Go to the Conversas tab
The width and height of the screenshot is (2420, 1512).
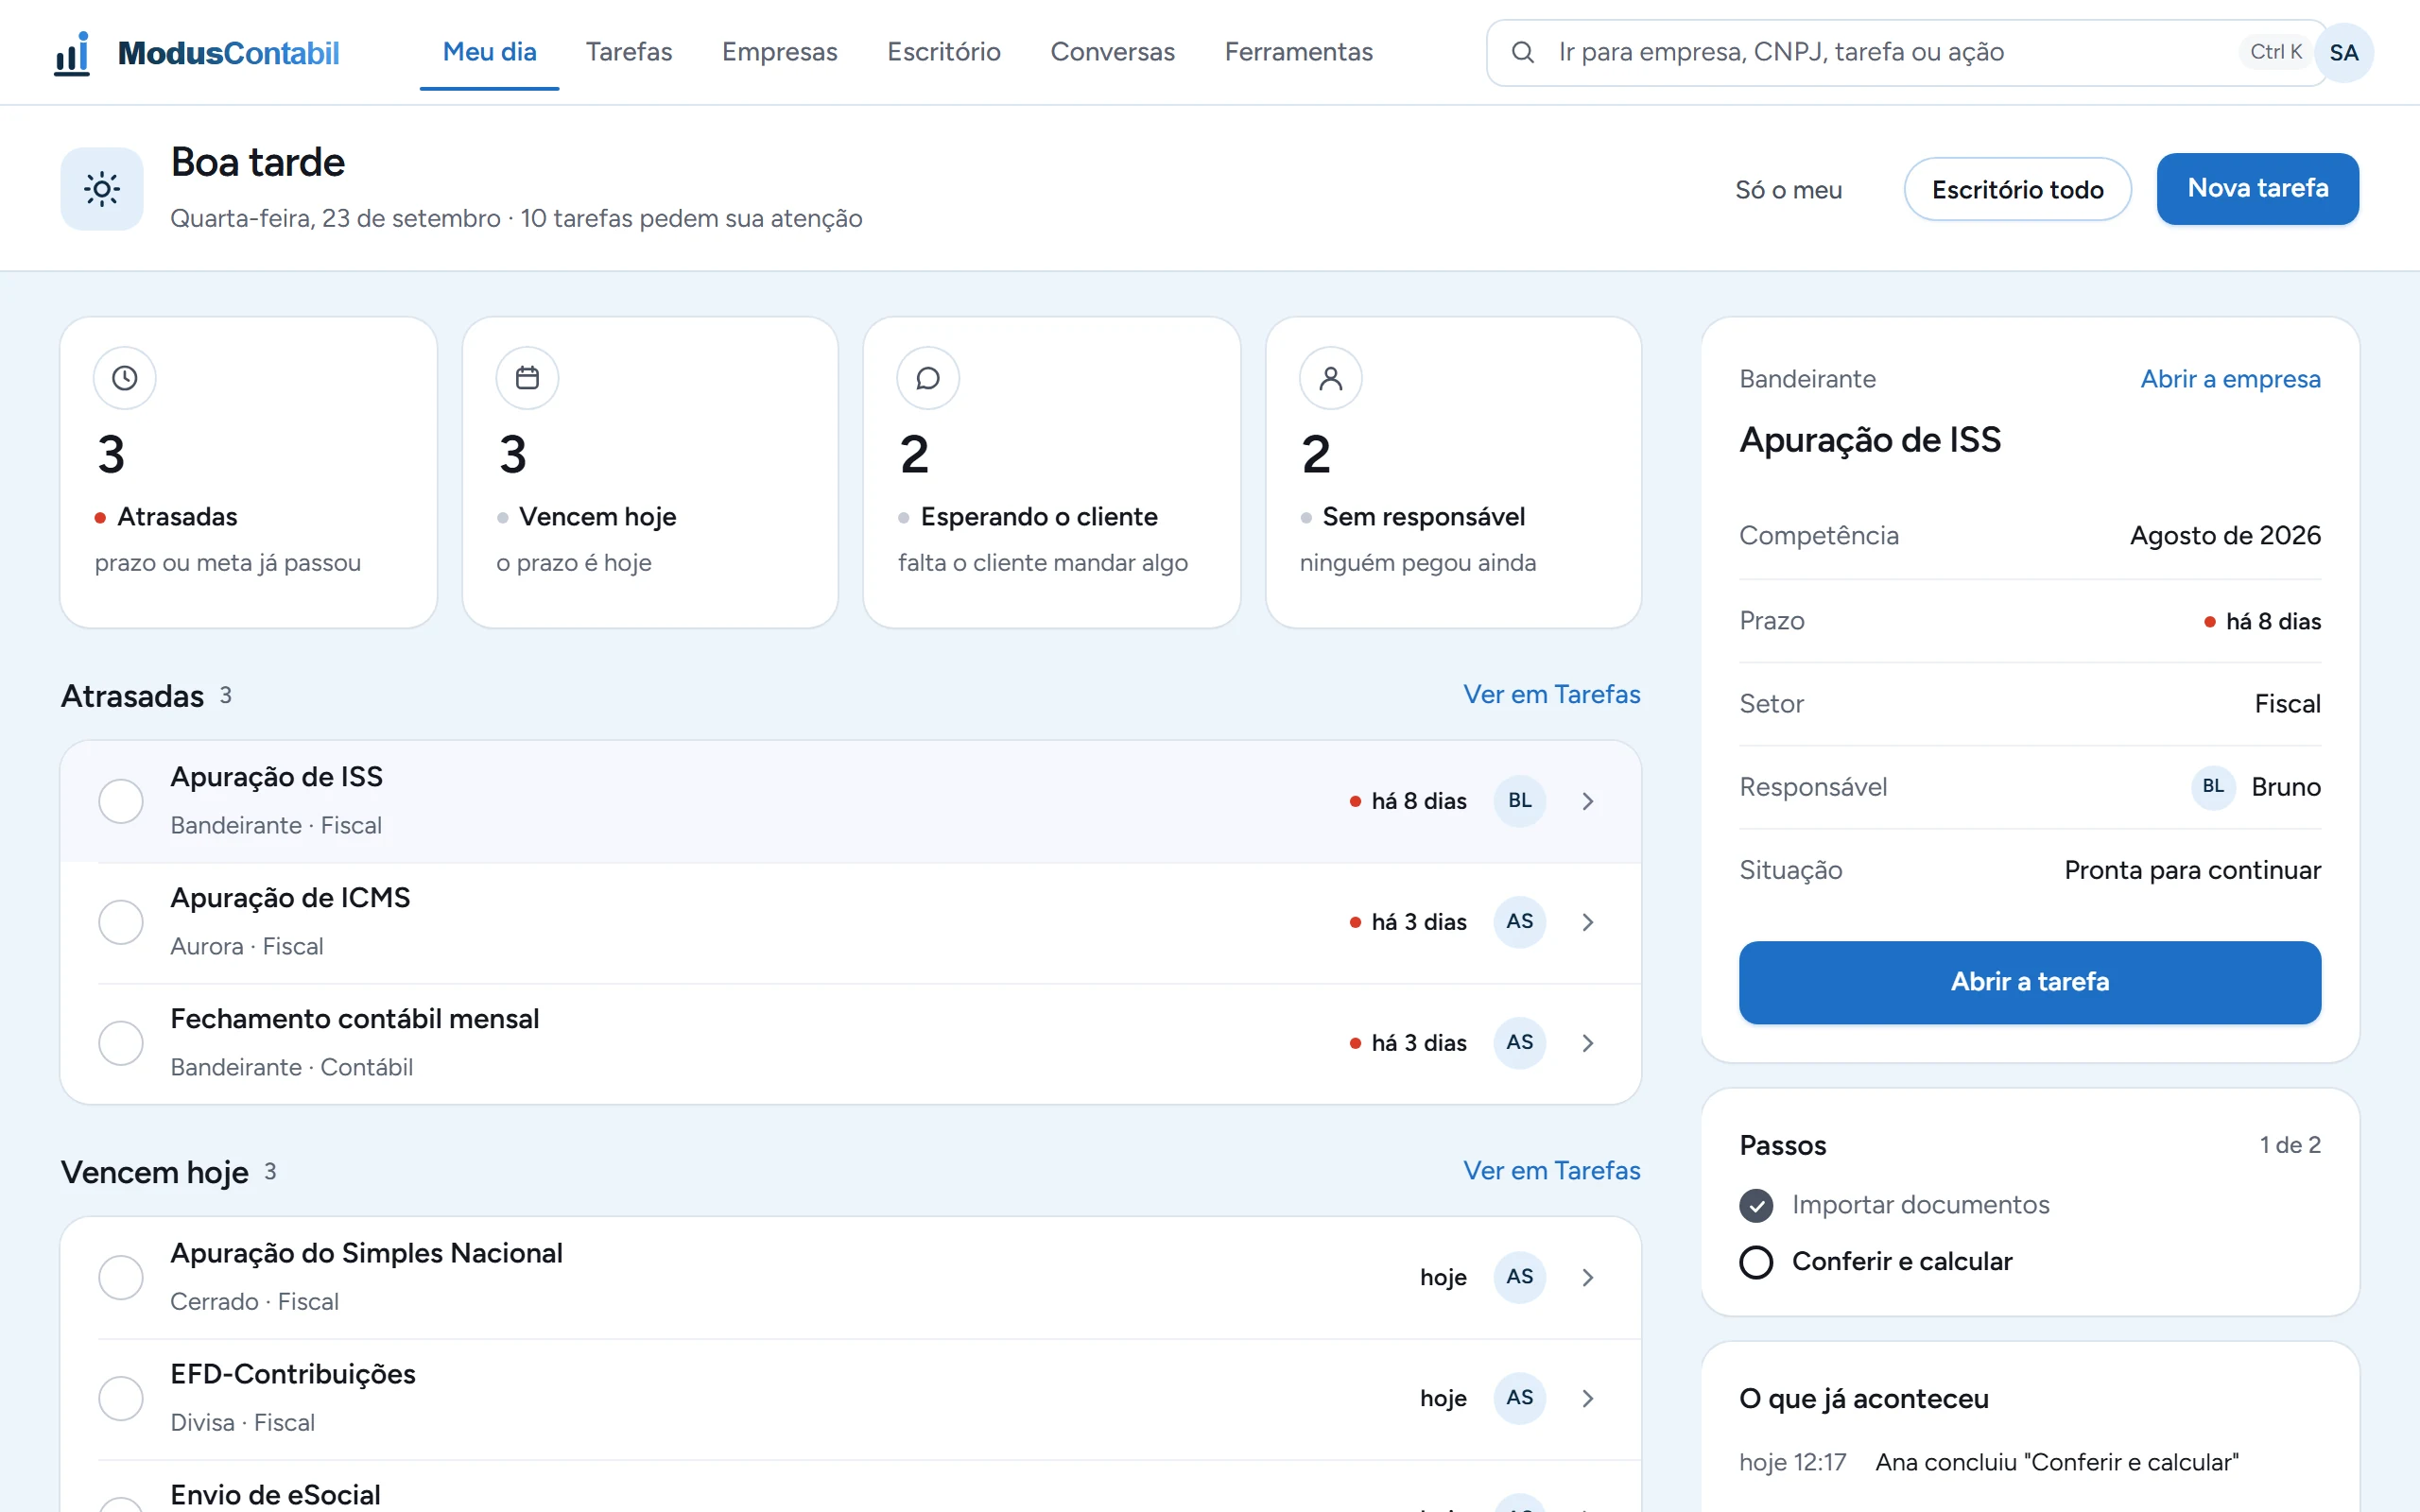pos(1112,52)
